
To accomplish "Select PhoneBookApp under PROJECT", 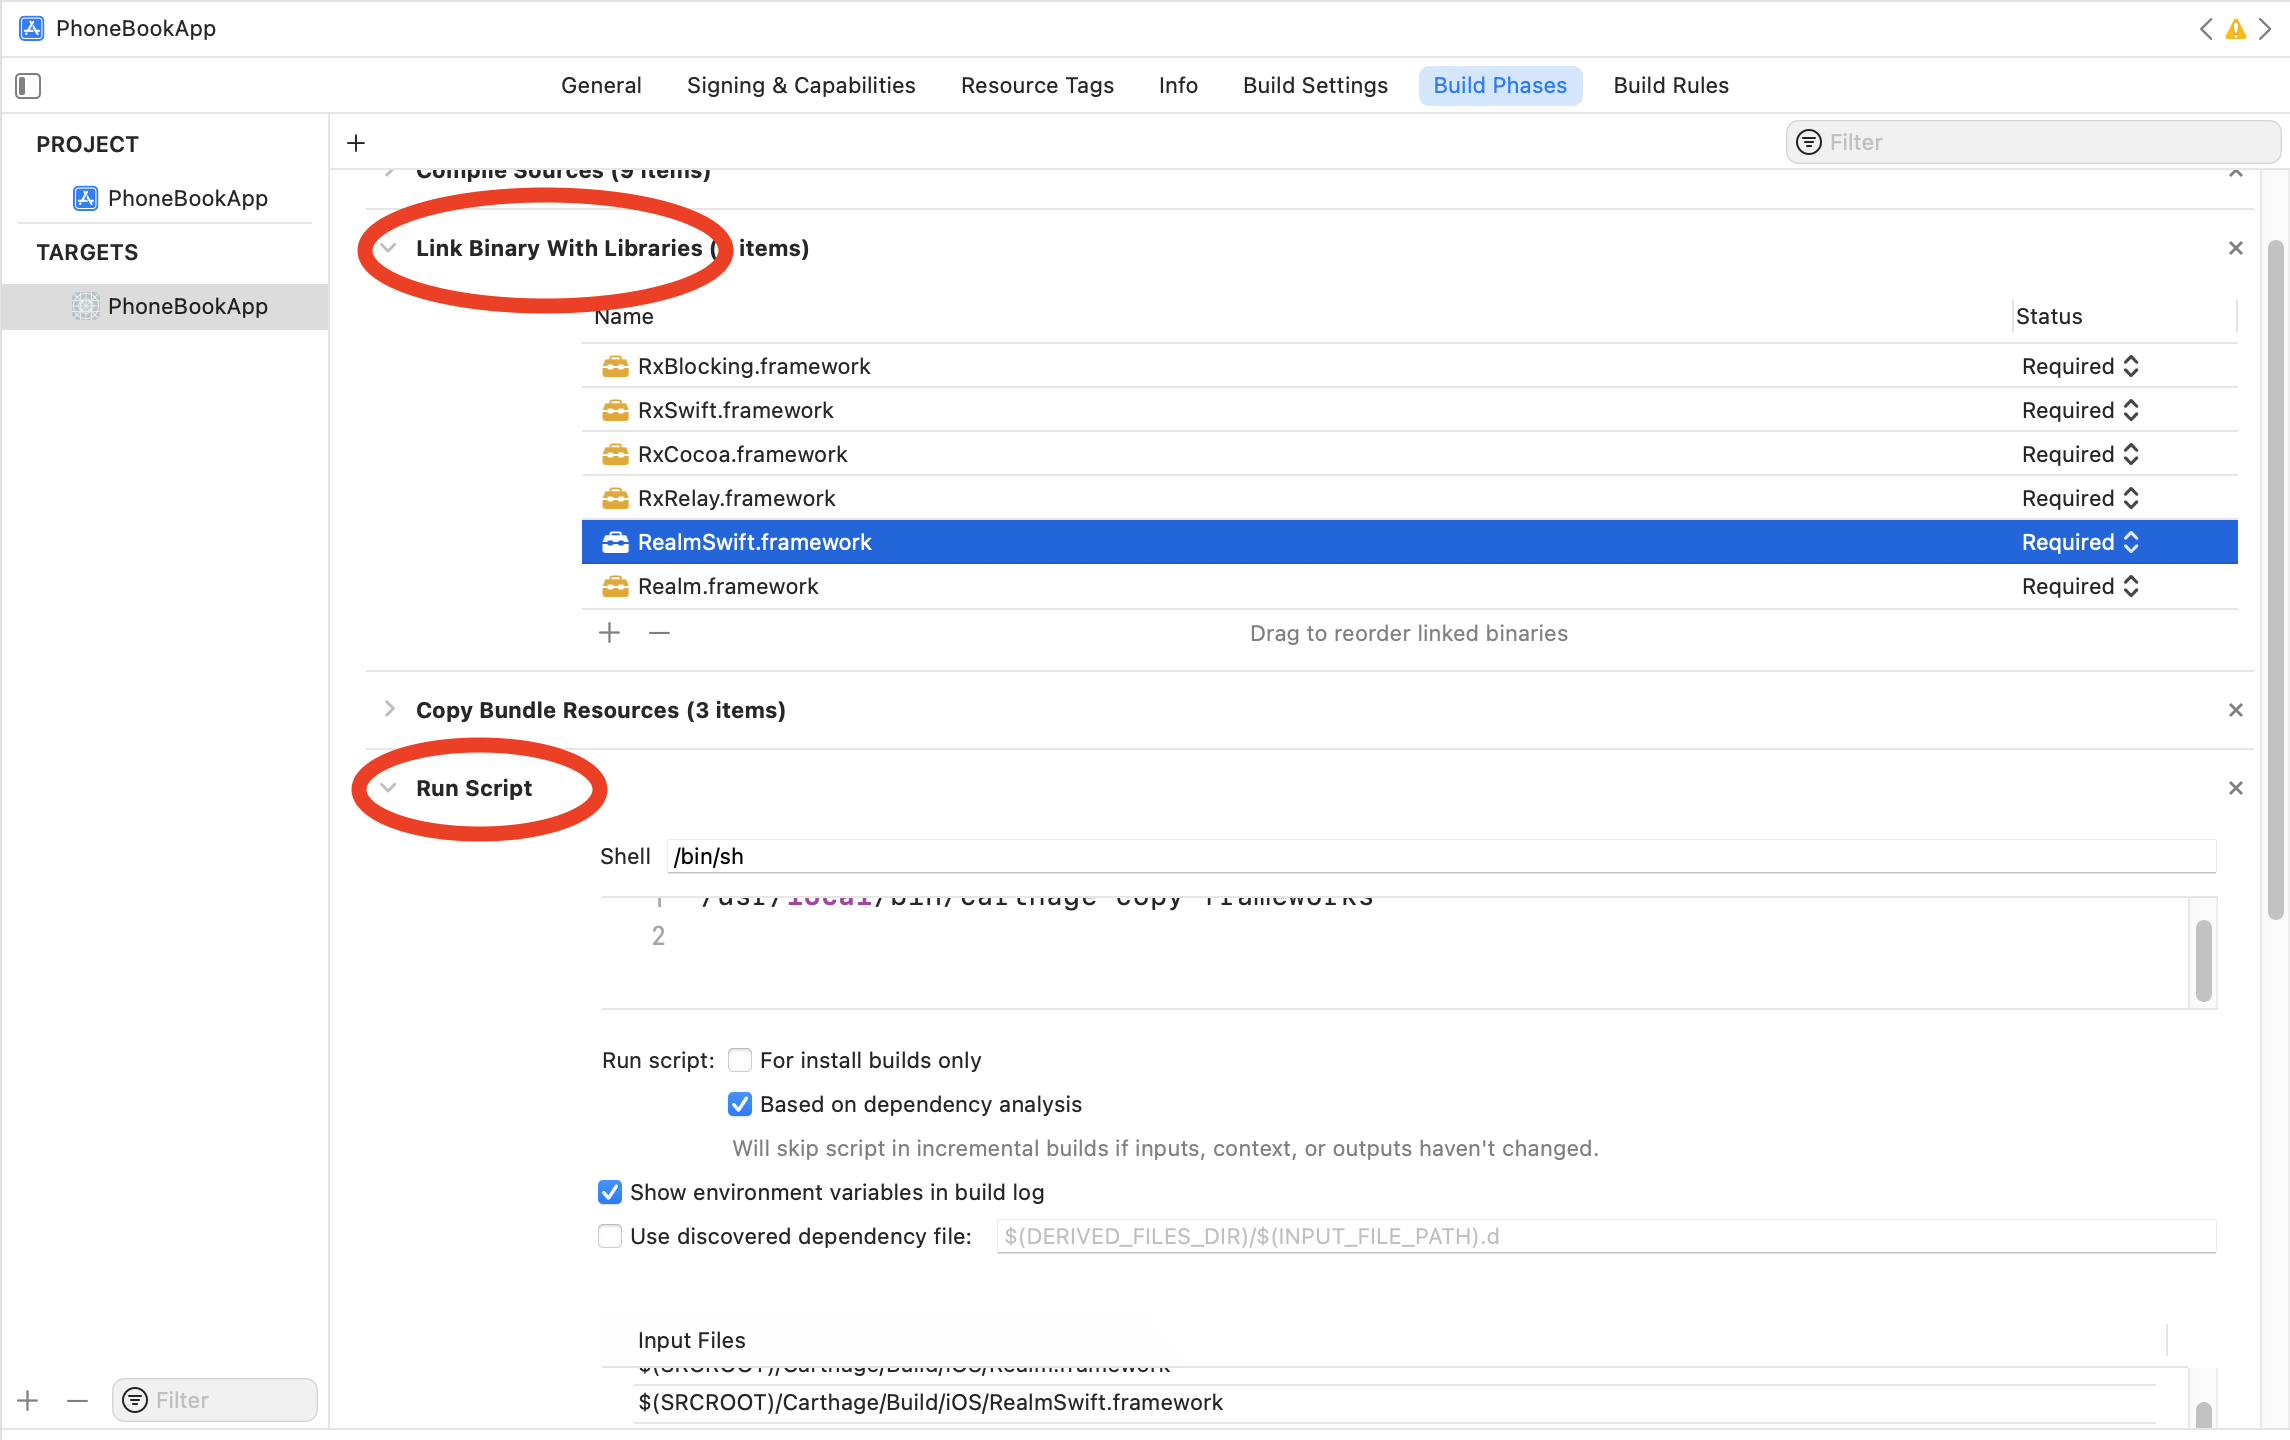I will point(165,198).
